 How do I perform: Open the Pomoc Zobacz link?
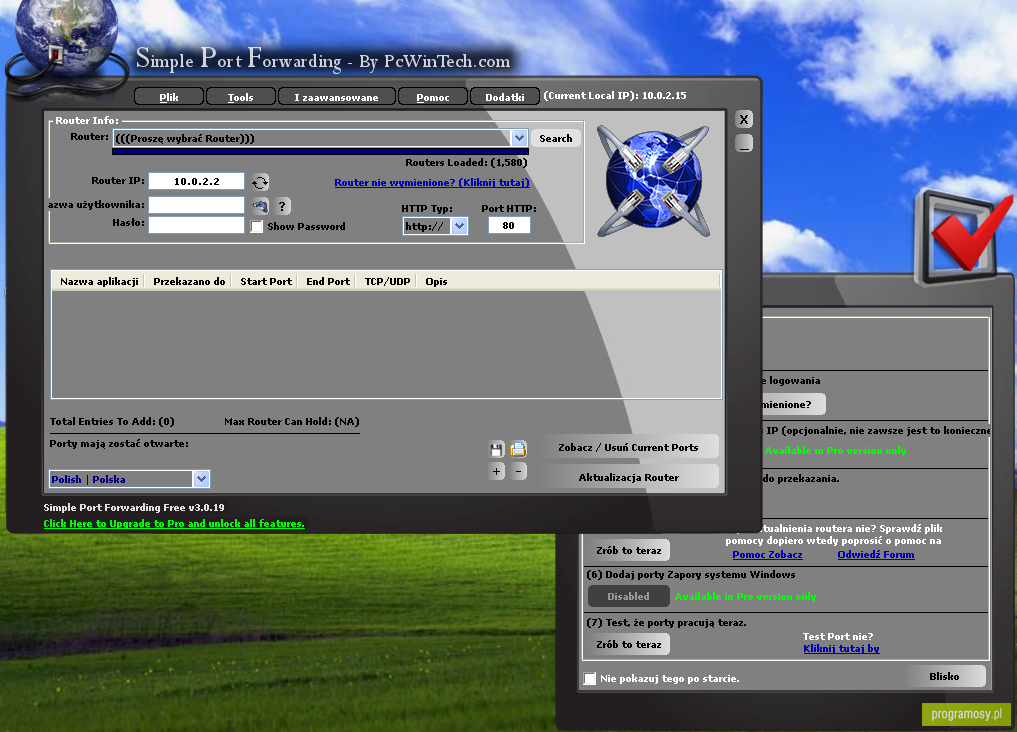pos(767,554)
